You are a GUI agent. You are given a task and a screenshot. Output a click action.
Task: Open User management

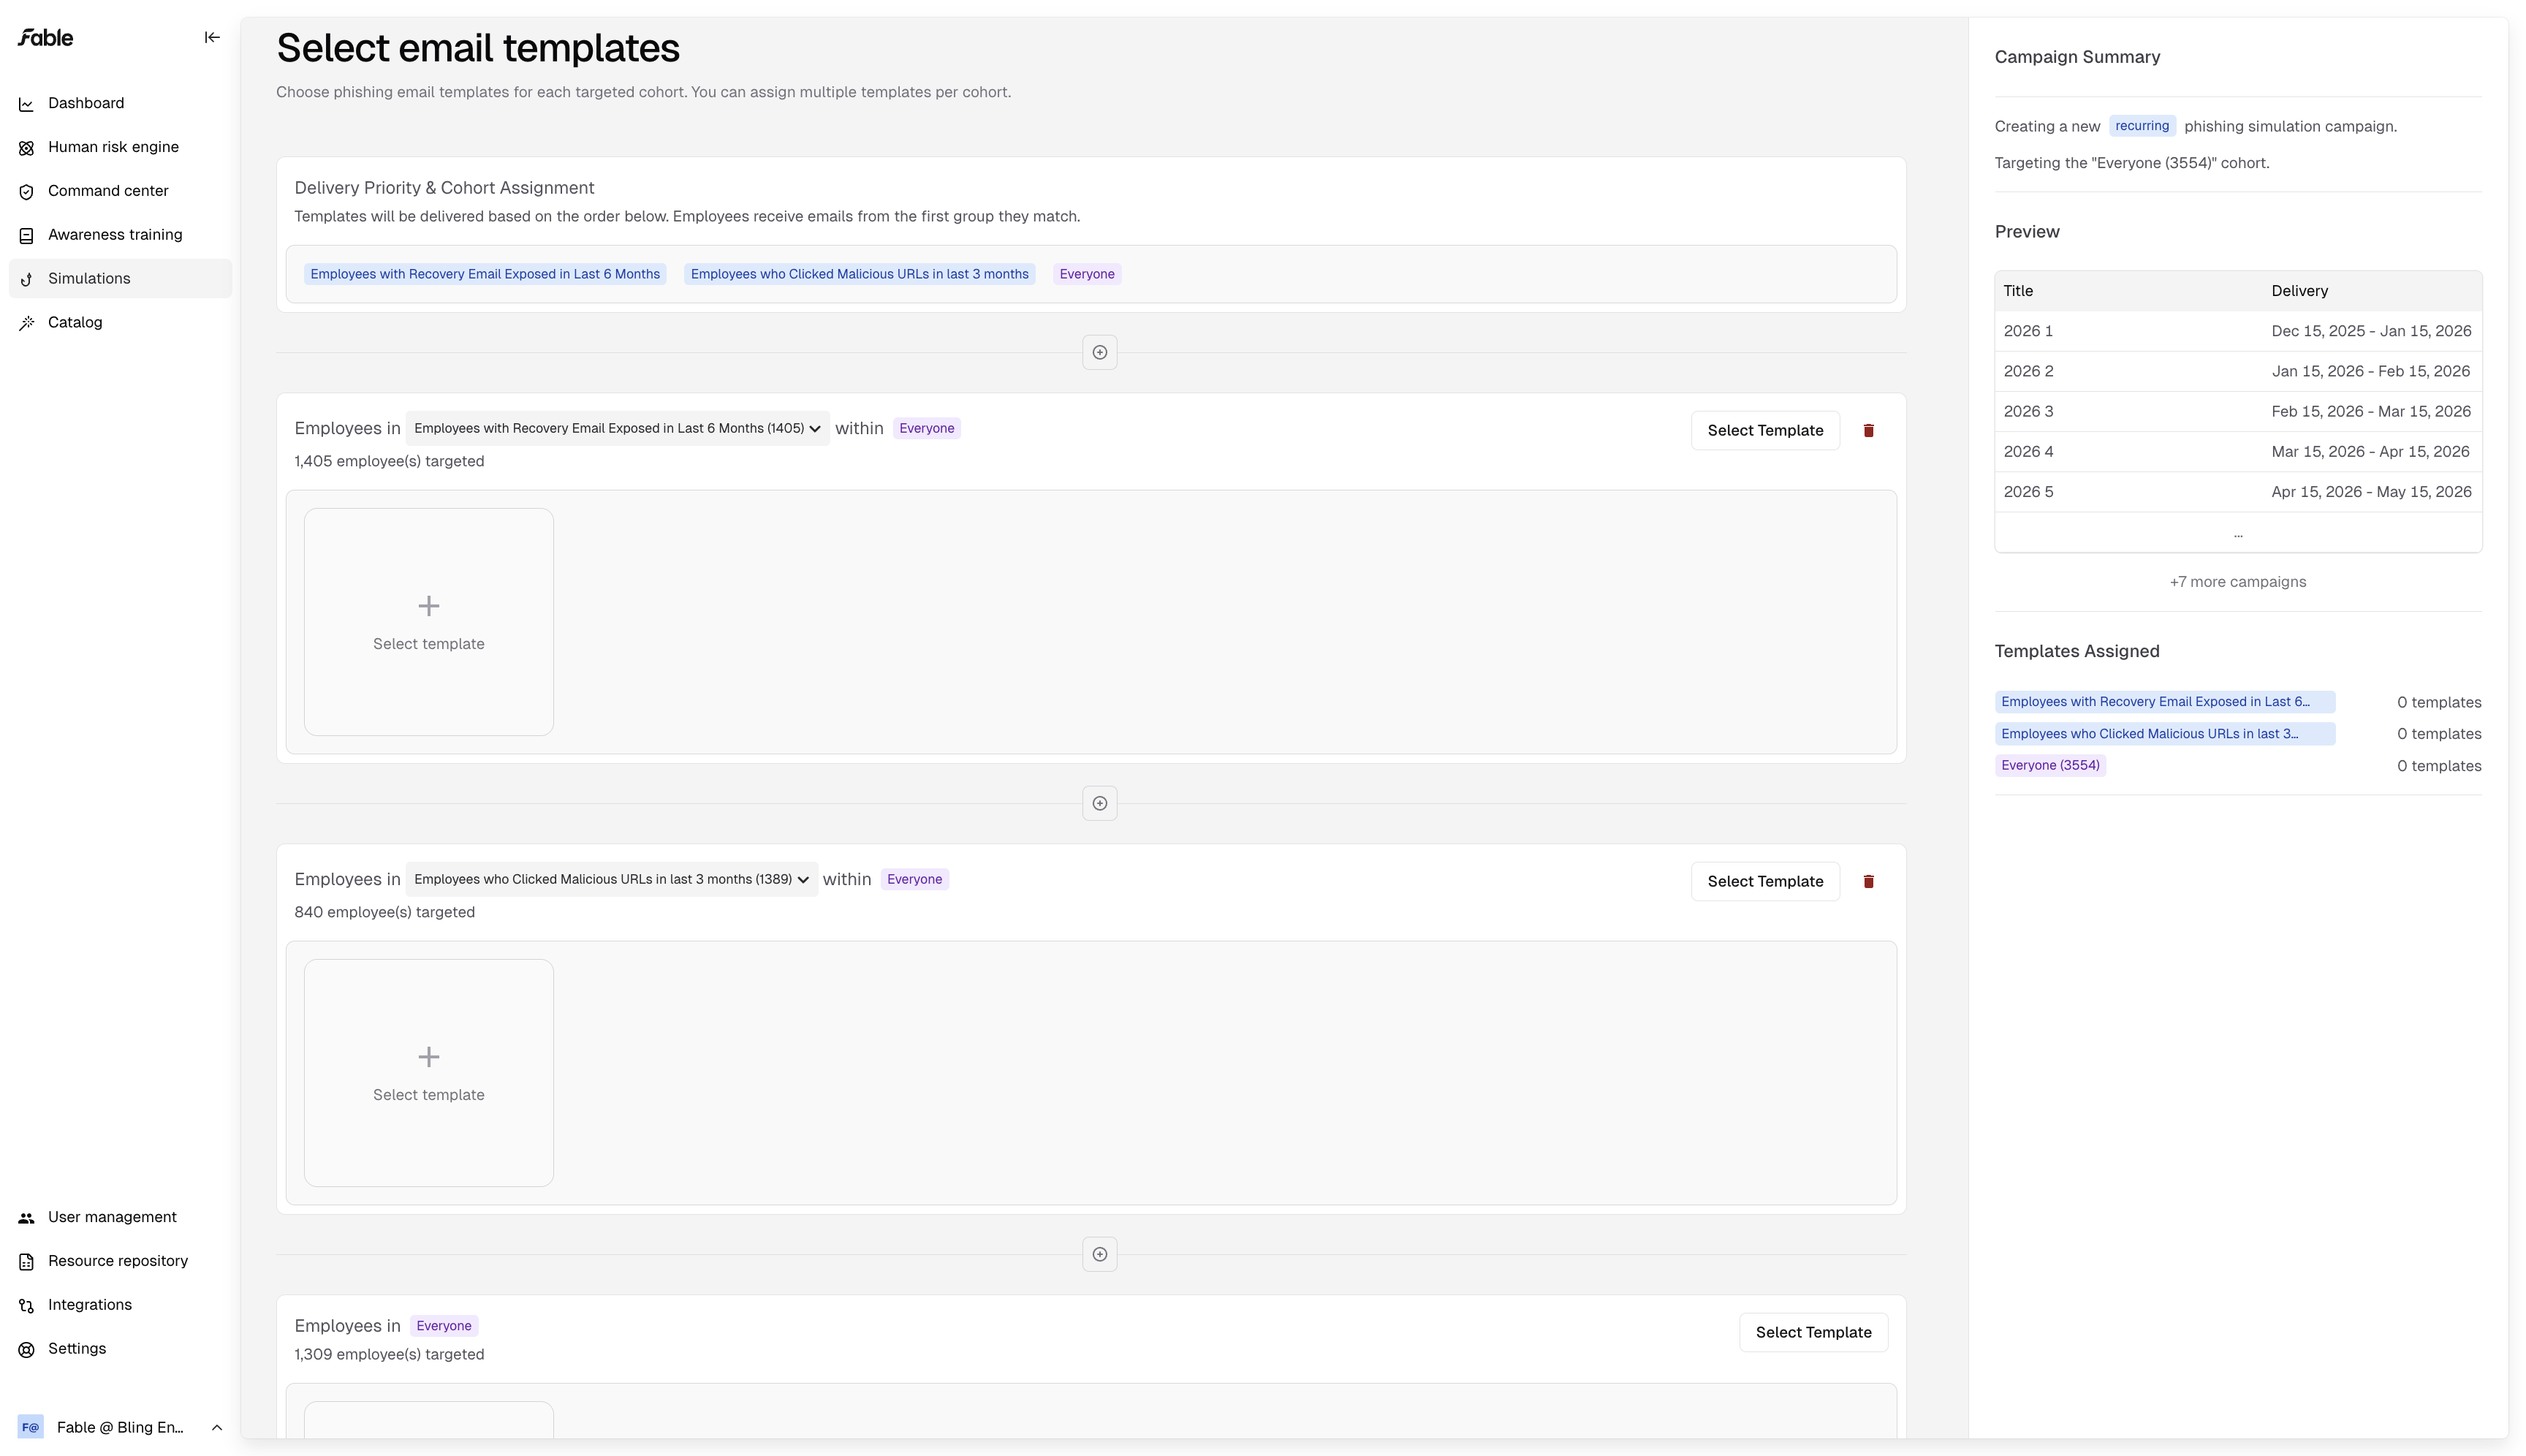[x=112, y=1218]
